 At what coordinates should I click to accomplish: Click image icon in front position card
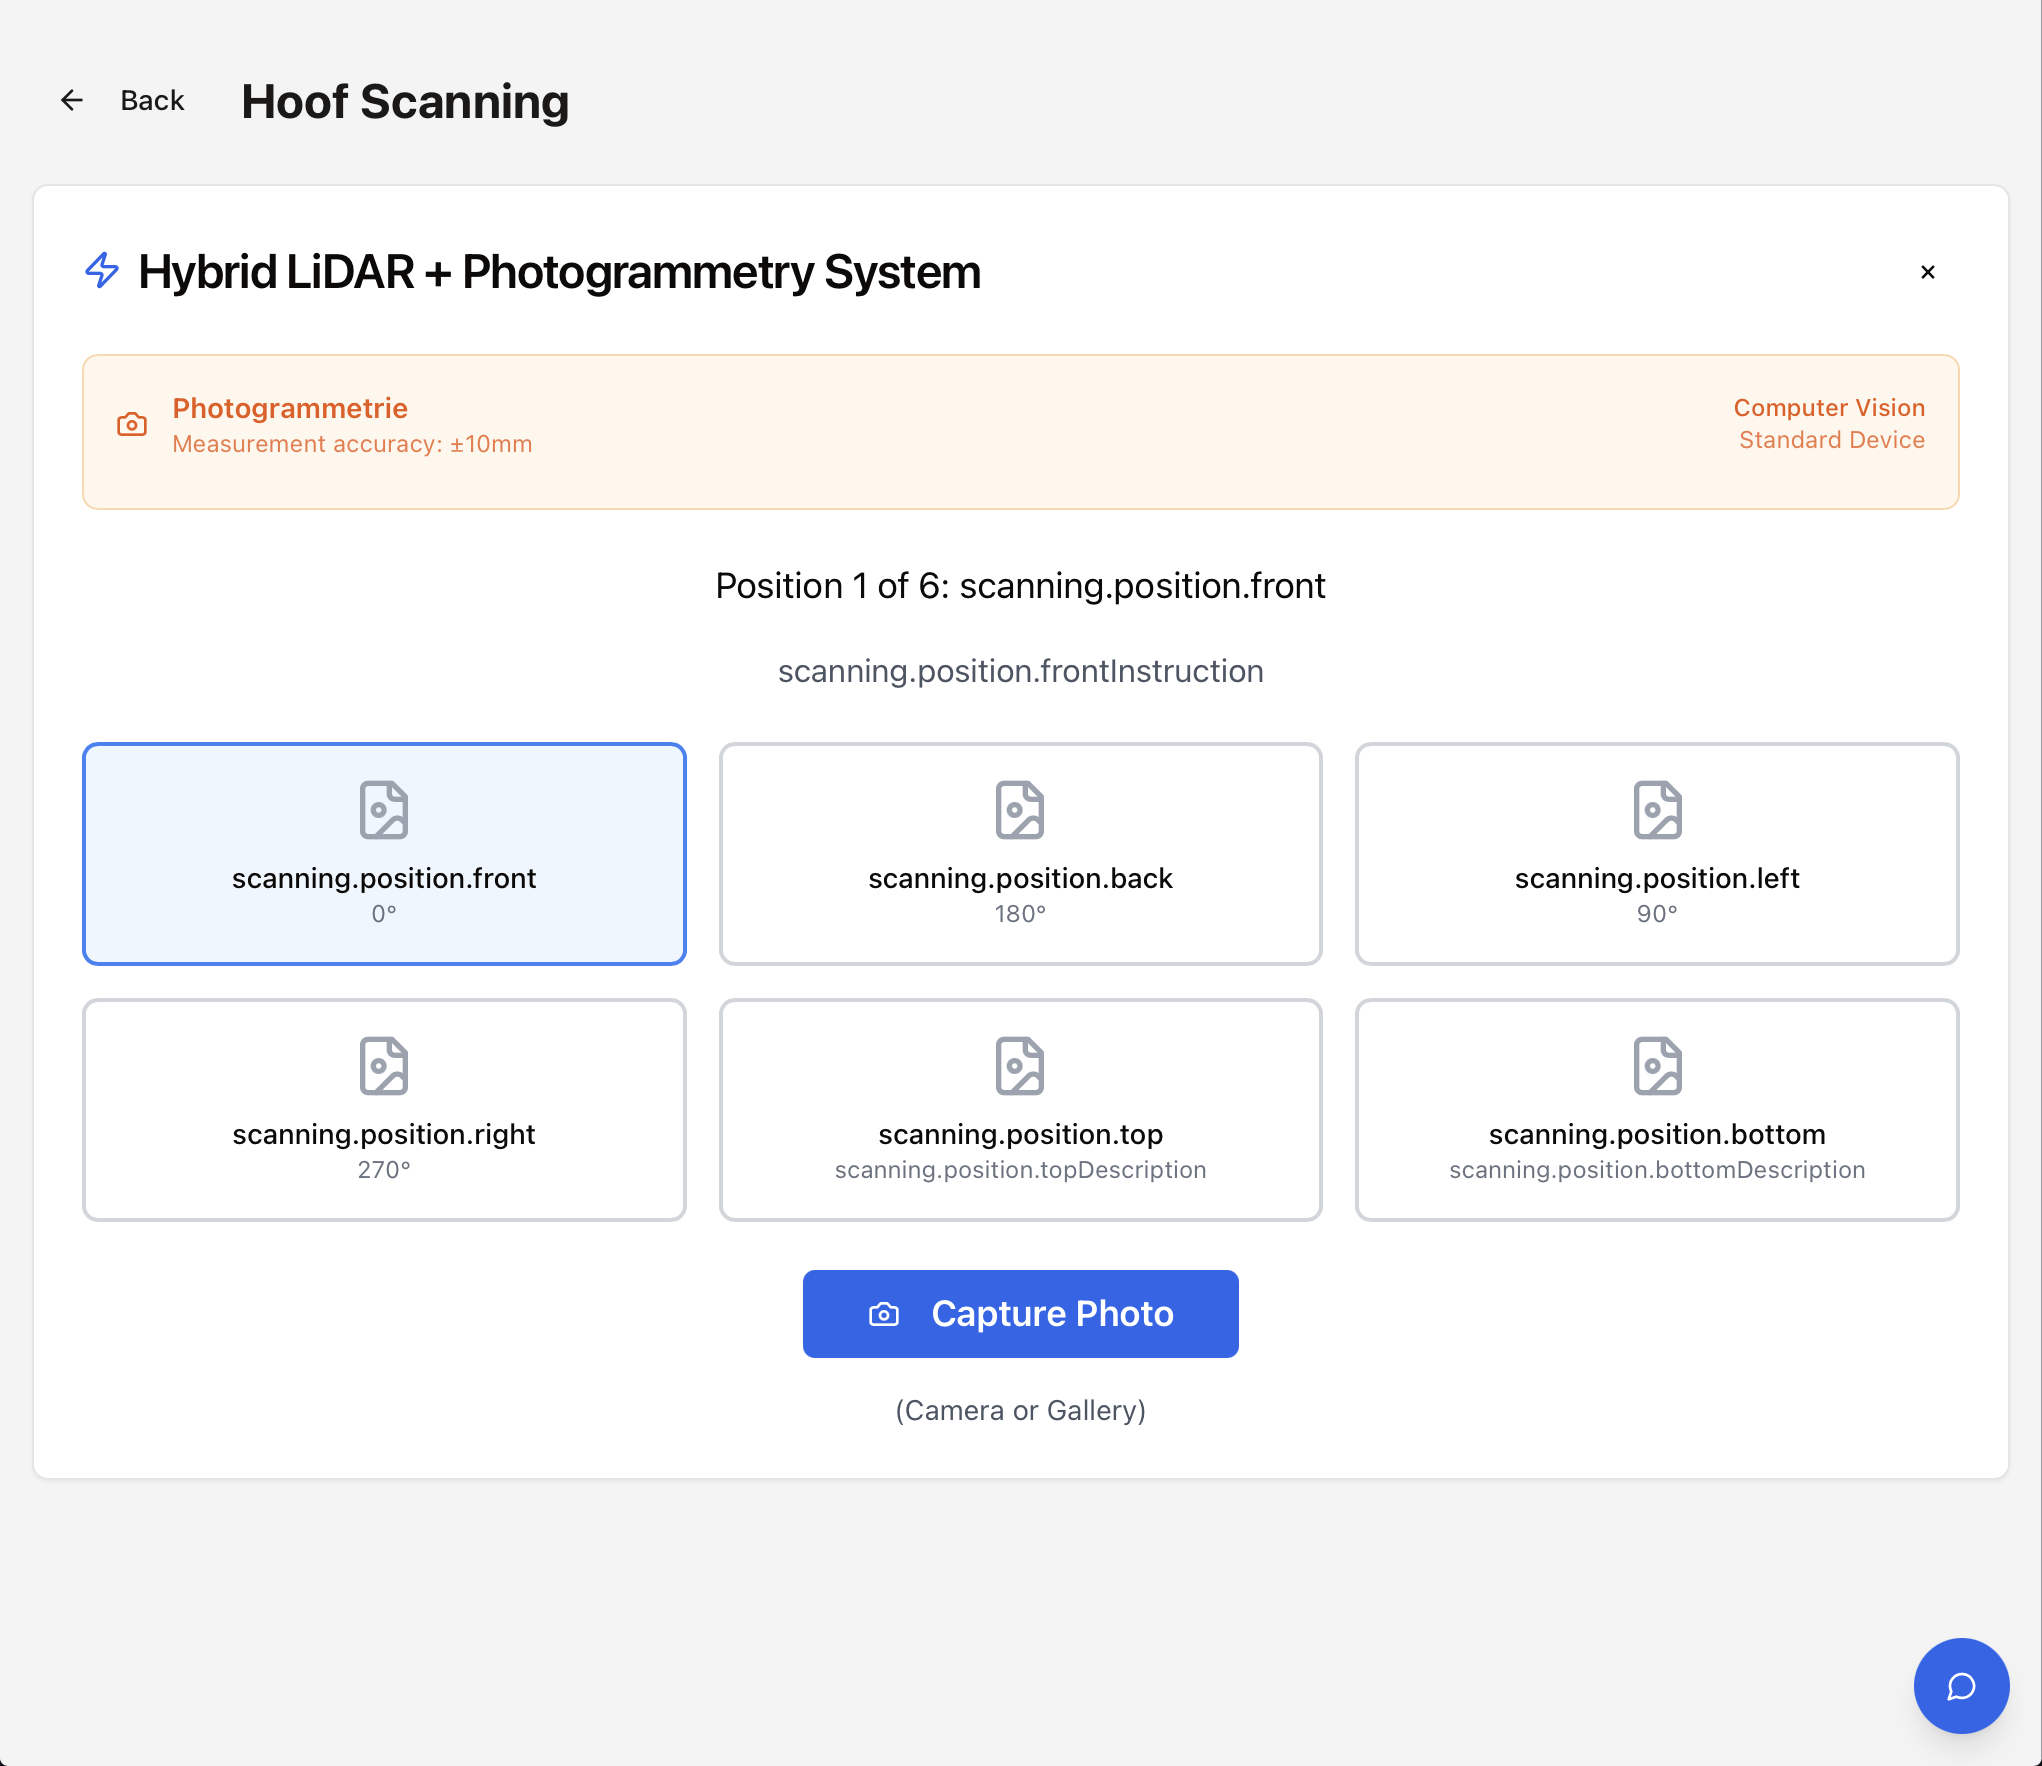tap(384, 810)
